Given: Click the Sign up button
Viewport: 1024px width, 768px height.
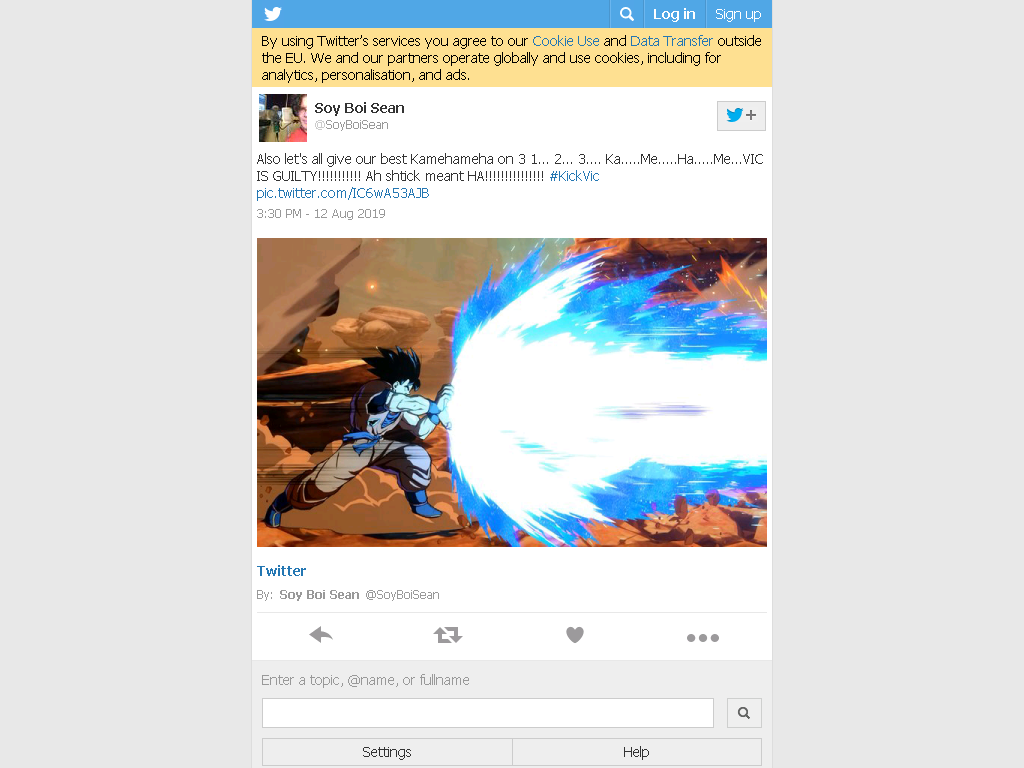Looking at the screenshot, I should [738, 14].
